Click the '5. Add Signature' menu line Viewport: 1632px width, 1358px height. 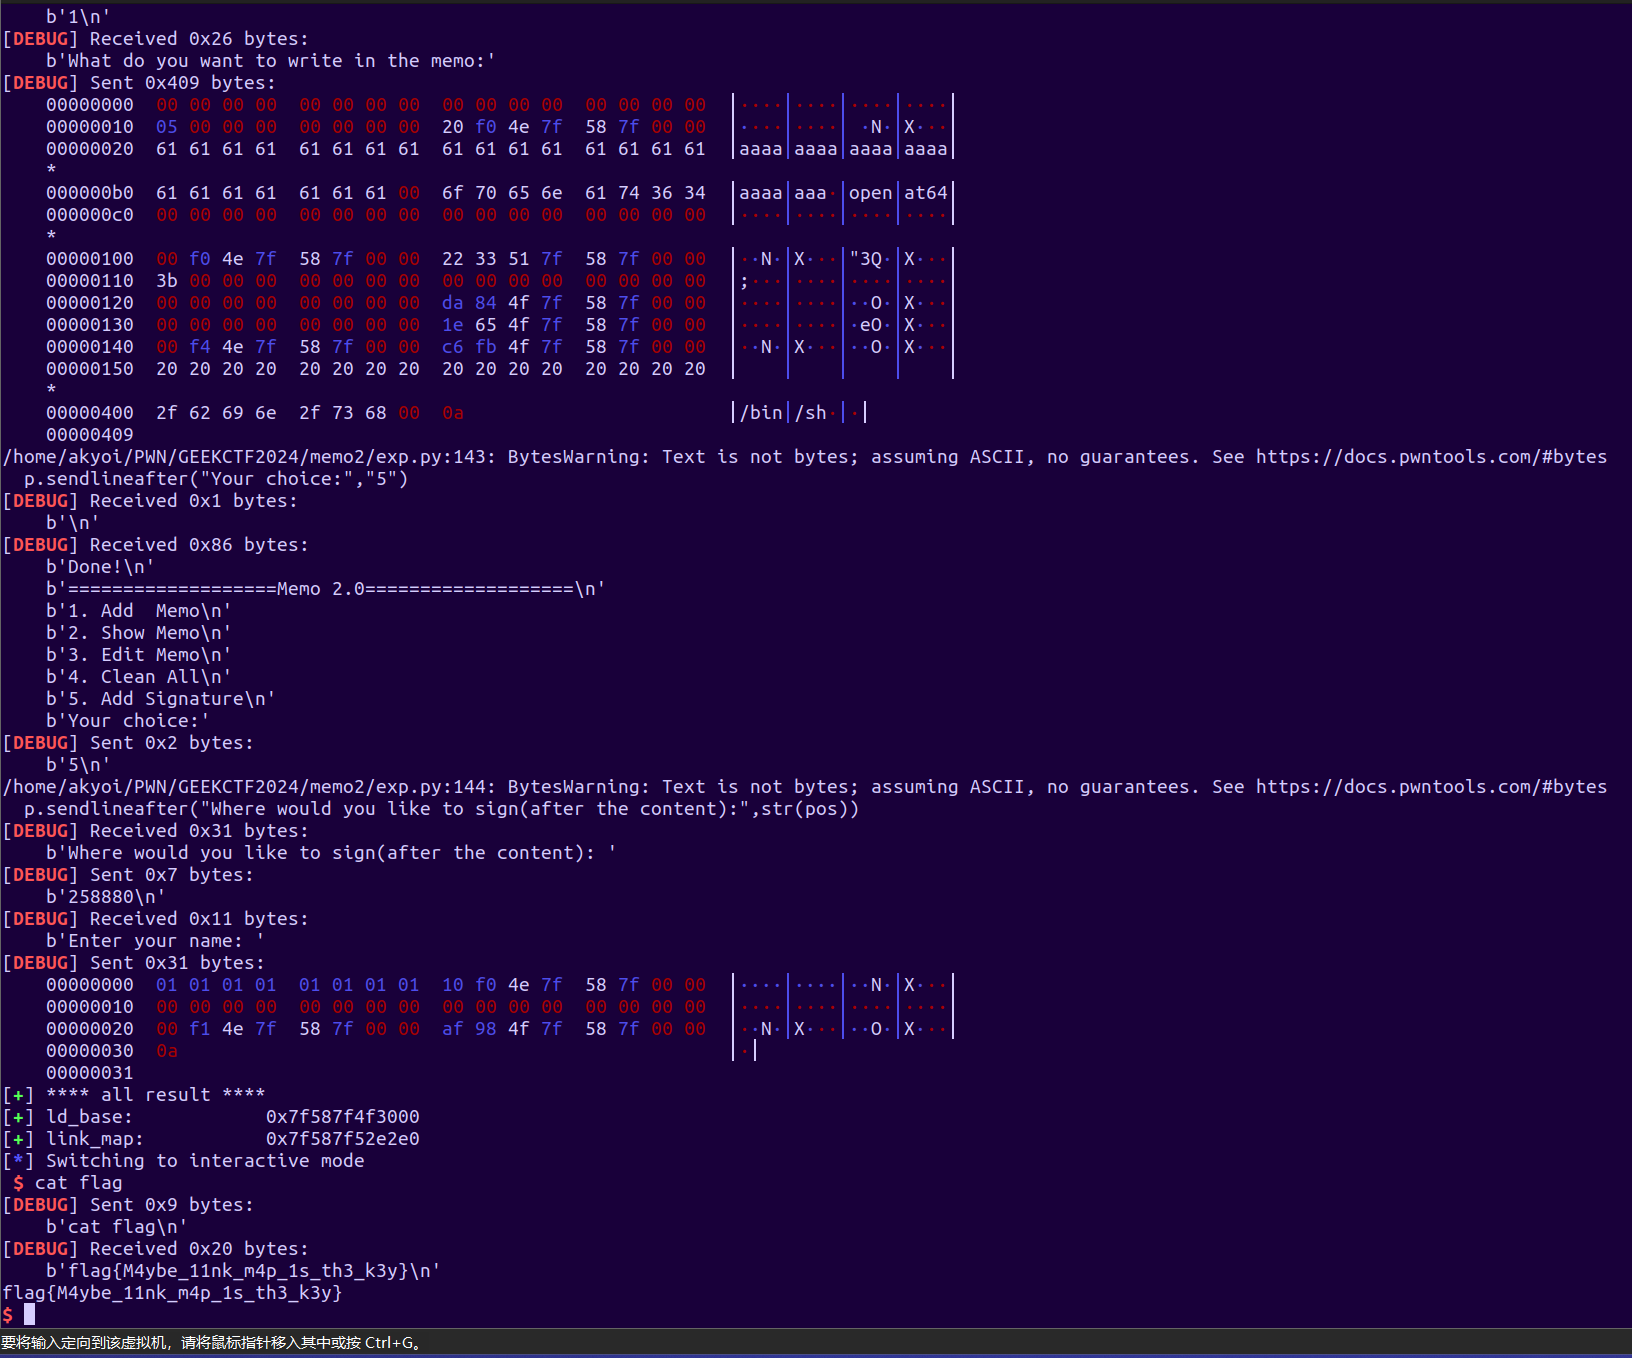click(161, 698)
